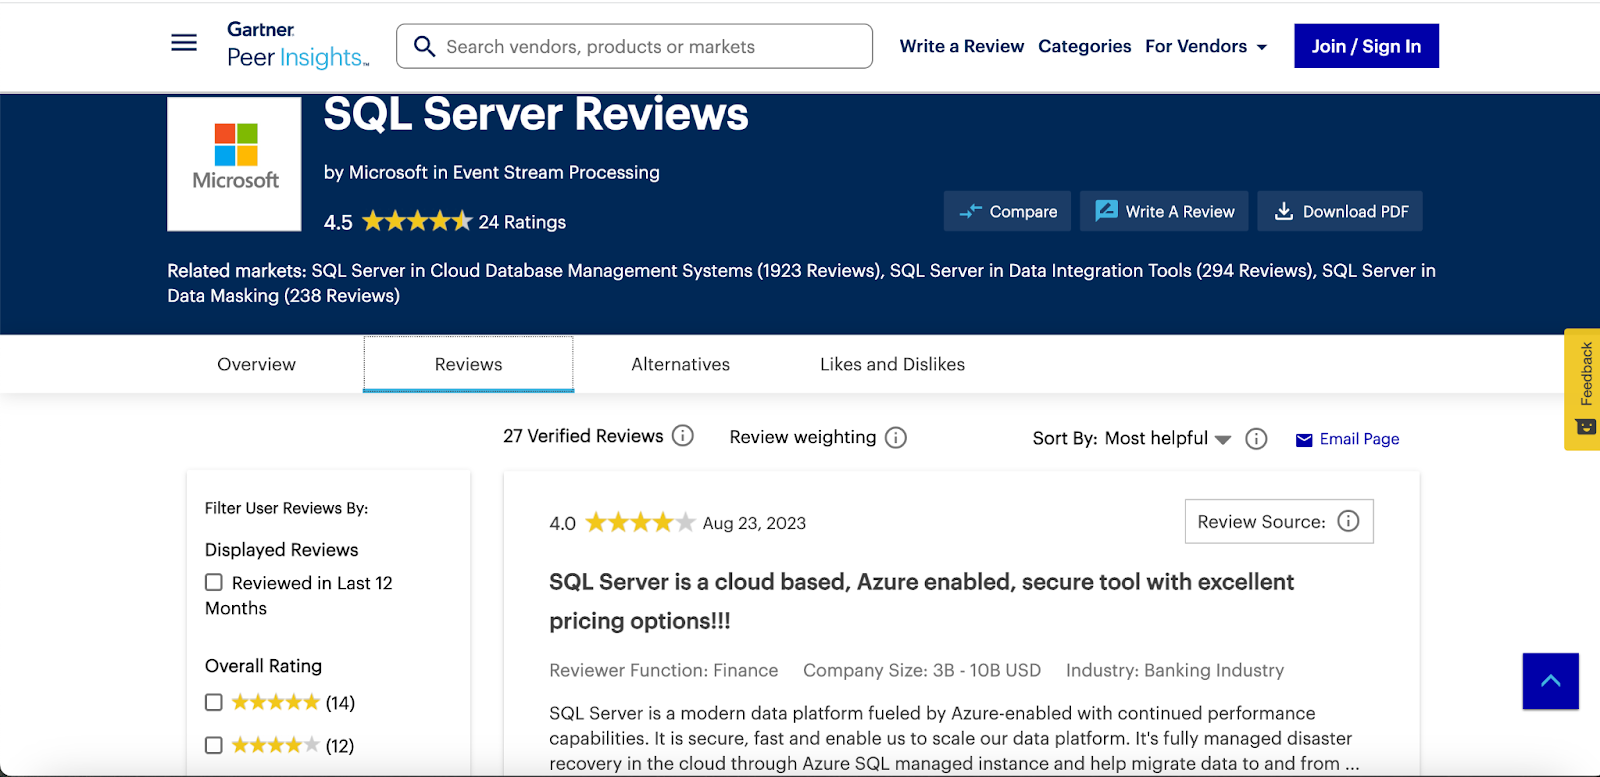The width and height of the screenshot is (1600, 777).
Task: Click the info icon beside Verified Reviews
Action: point(683,436)
